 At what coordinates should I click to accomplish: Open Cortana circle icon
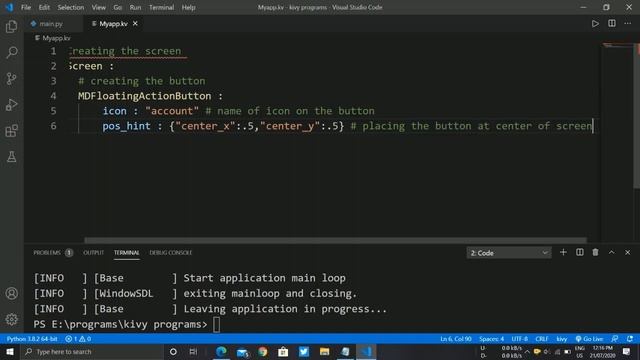point(173,351)
